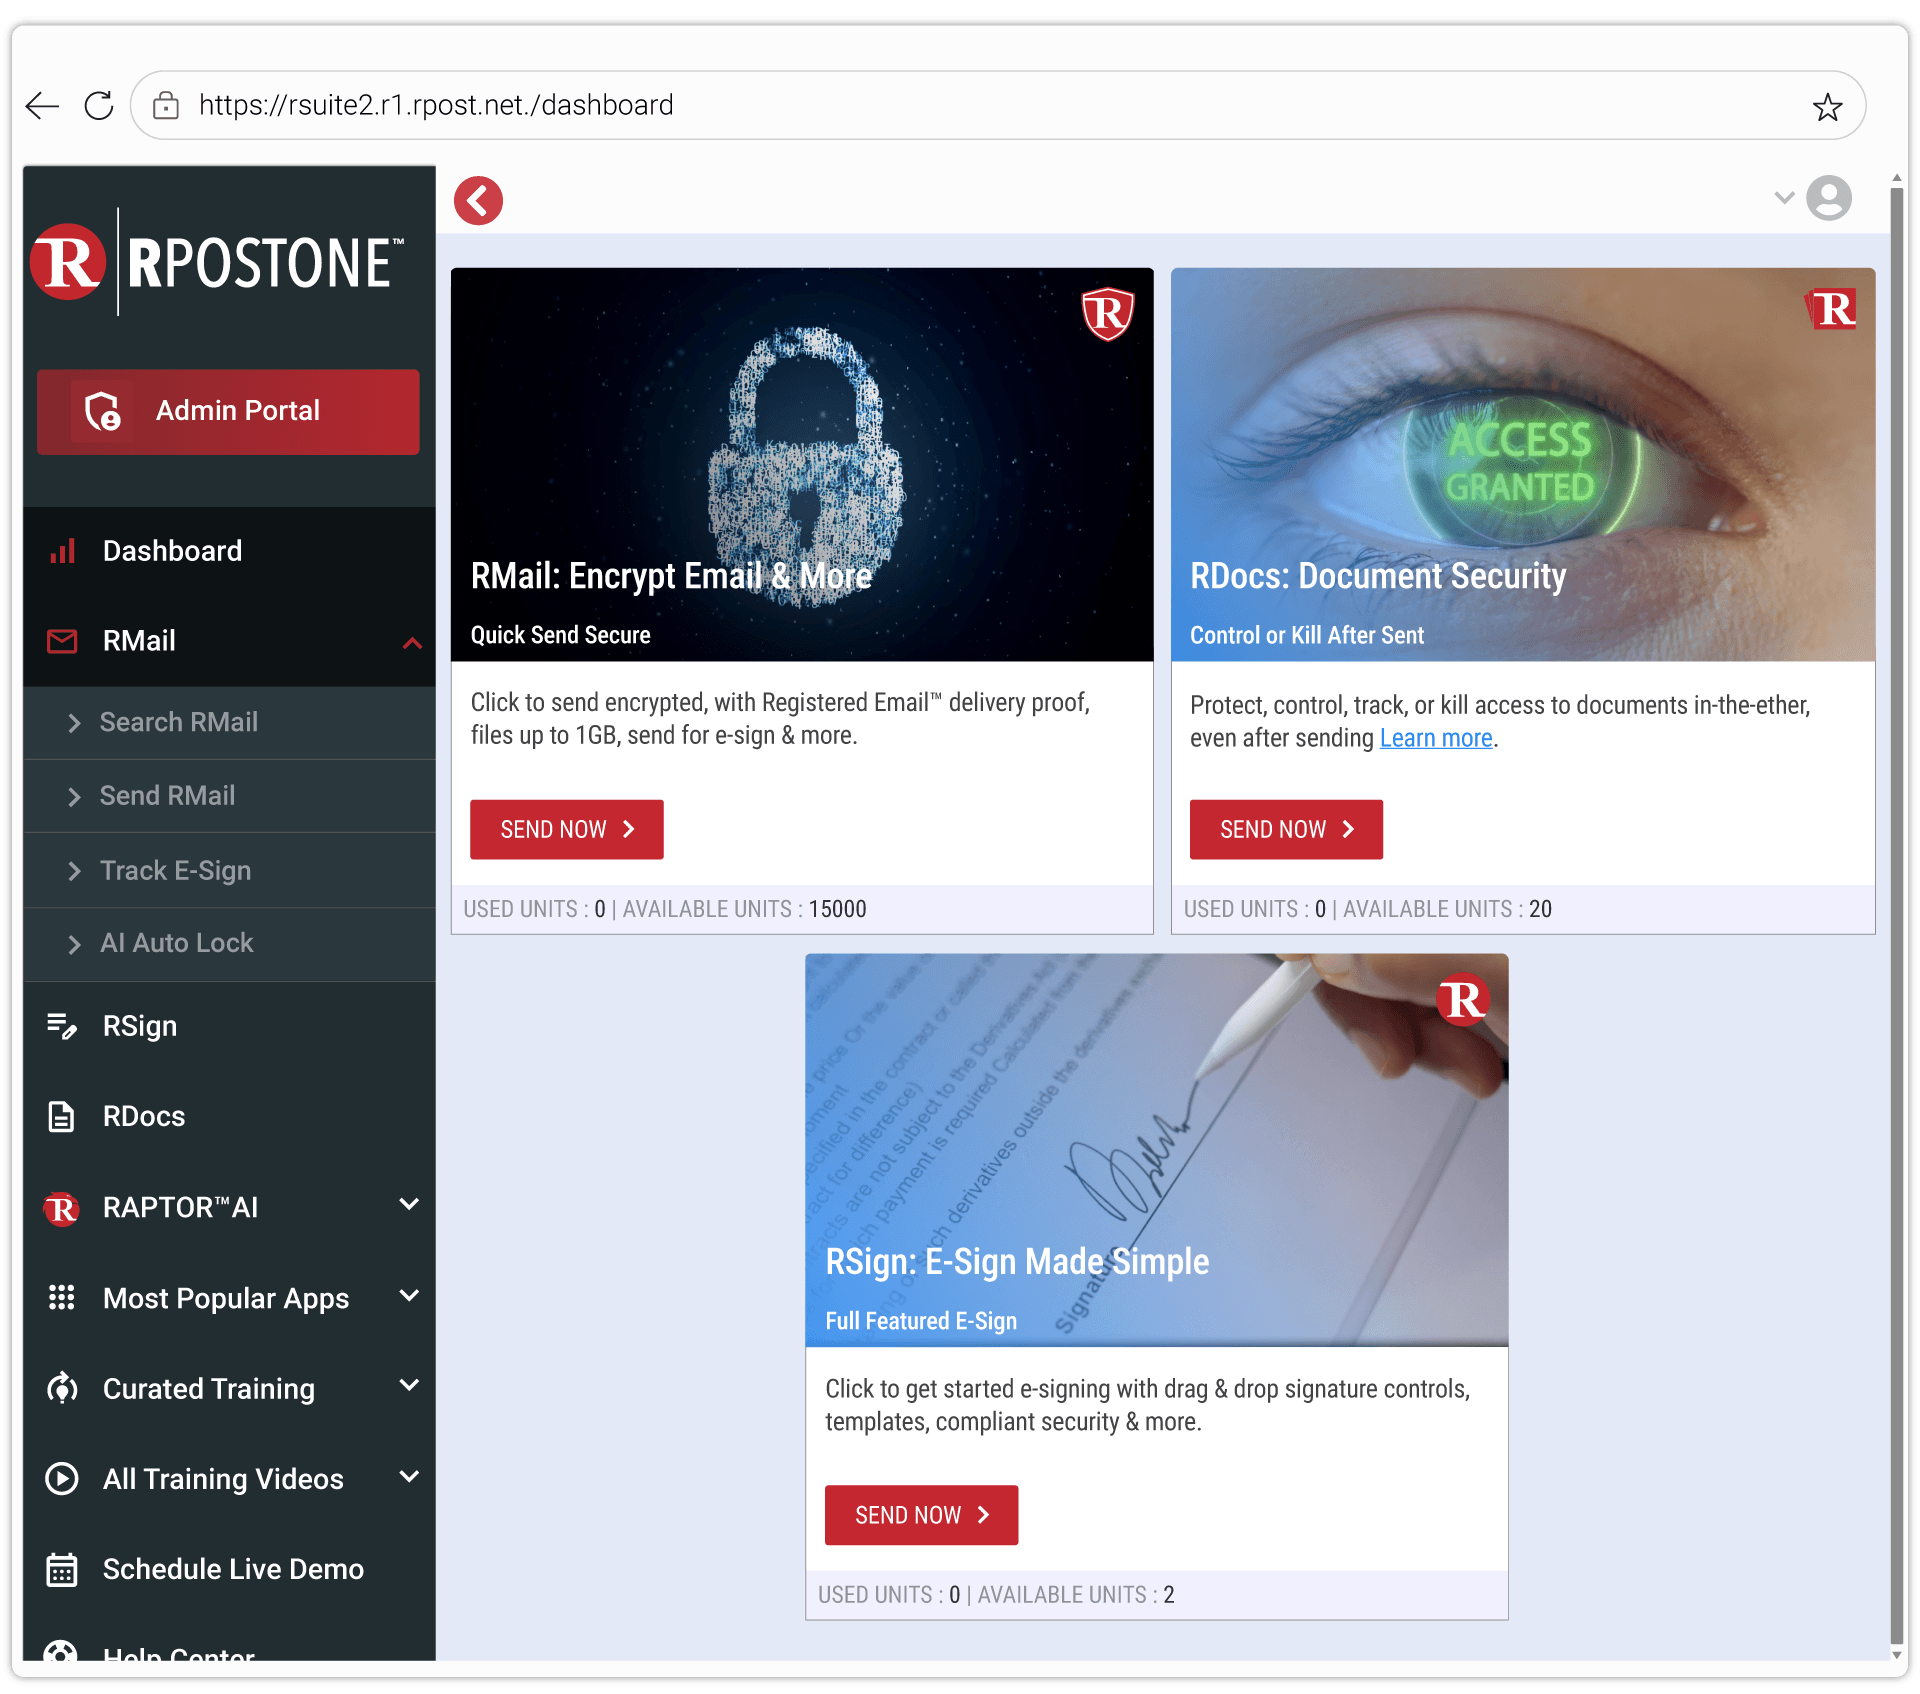Open the Admin Portal
The width and height of the screenshot is (1920, 1694).
[228, 411]
